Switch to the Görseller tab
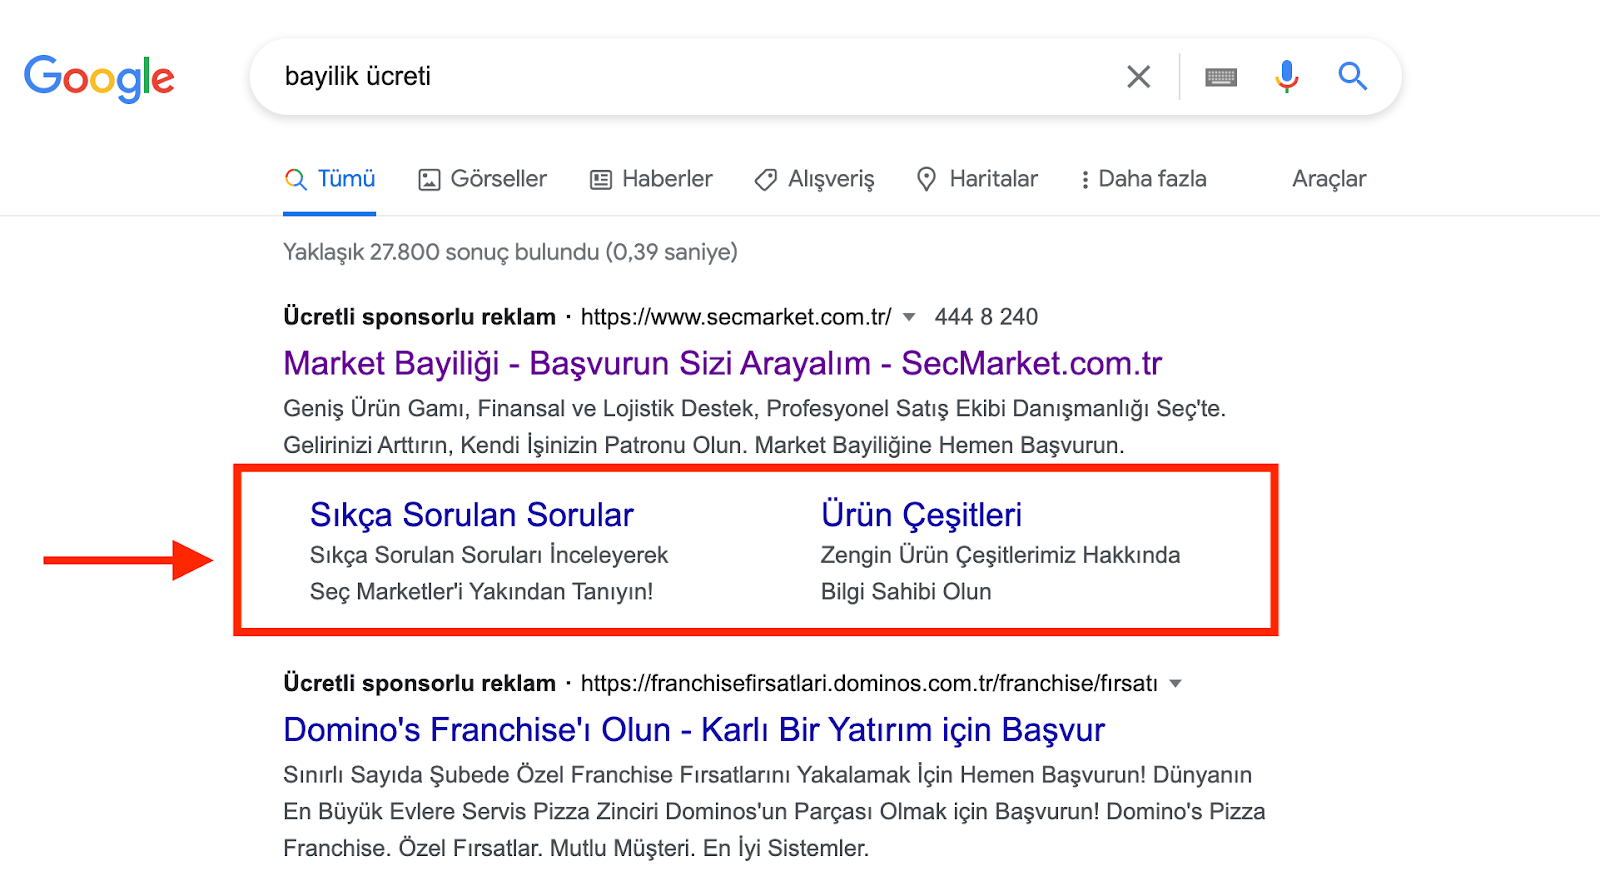The width and height of the screenshot is (1600, 871). point(483,179)
